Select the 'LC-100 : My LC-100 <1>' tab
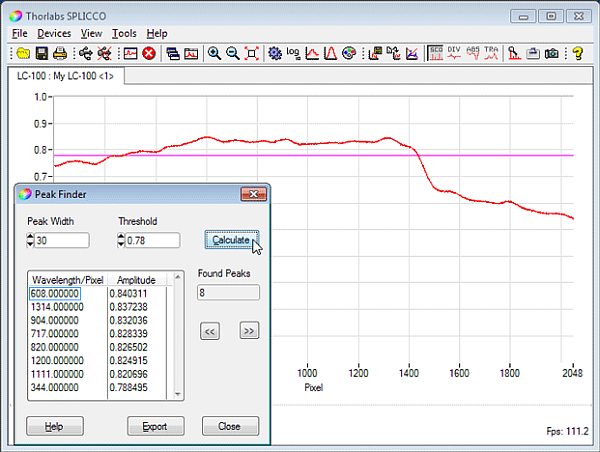Viewport: 600px width, 452px height. pyautogui.click(x=65, y=76)
